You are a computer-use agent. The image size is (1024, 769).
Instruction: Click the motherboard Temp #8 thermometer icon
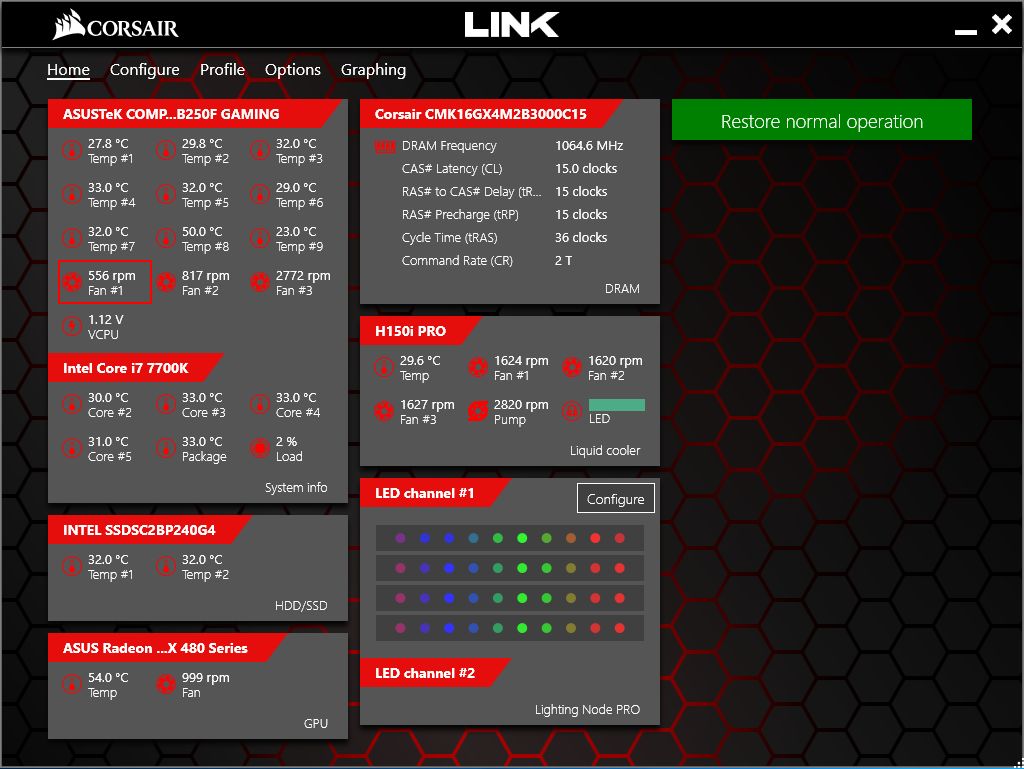point(166,239)
